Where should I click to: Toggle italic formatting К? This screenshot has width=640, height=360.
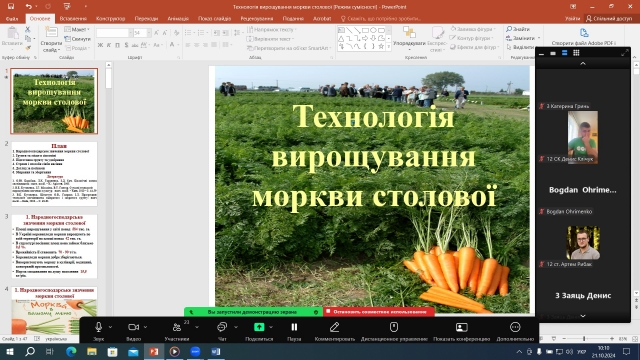tap(109, 45)
